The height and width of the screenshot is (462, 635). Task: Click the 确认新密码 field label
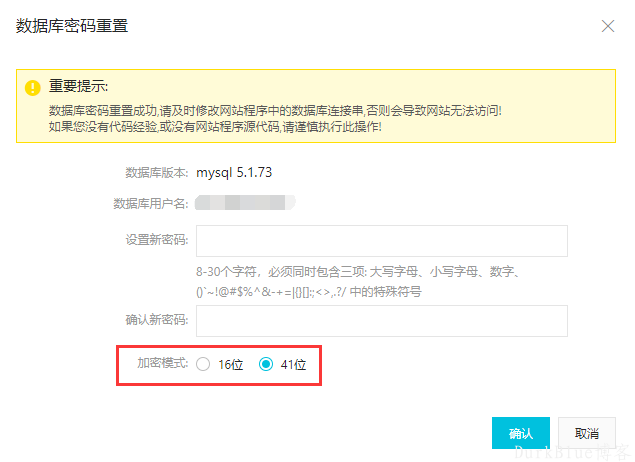pos(157,320)
